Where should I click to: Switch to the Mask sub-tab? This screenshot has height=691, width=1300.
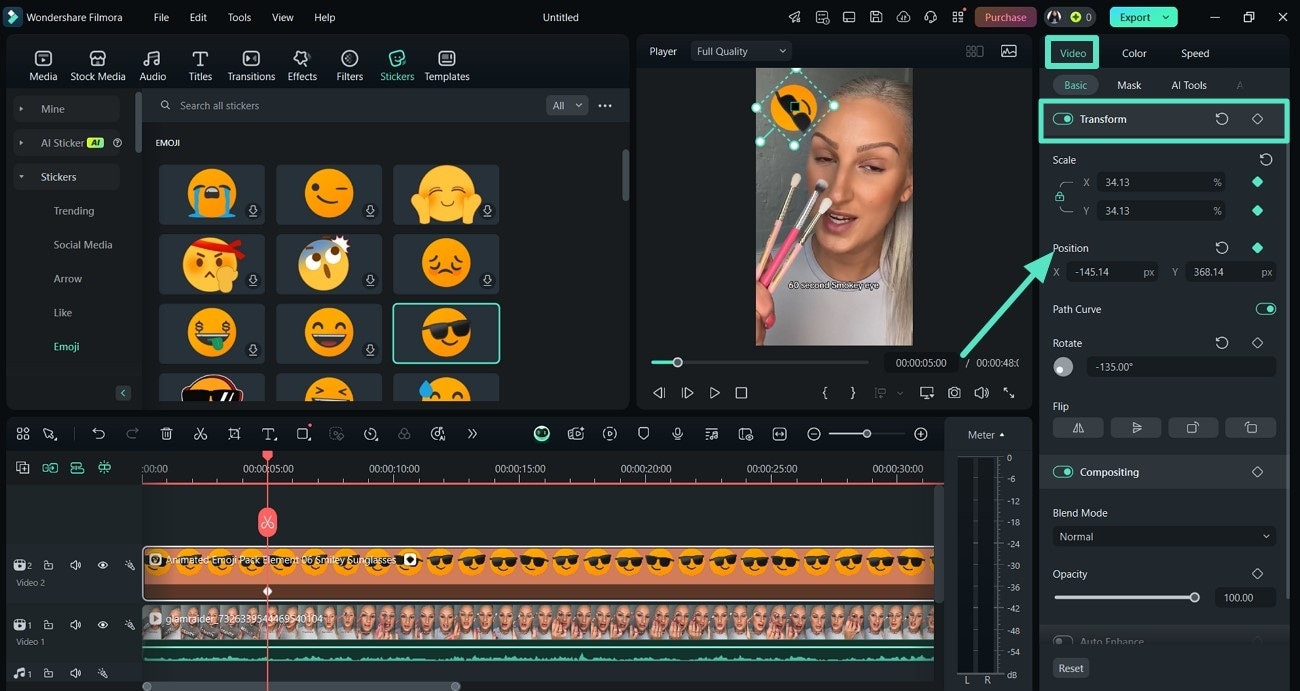click(x=1129, y=85)
